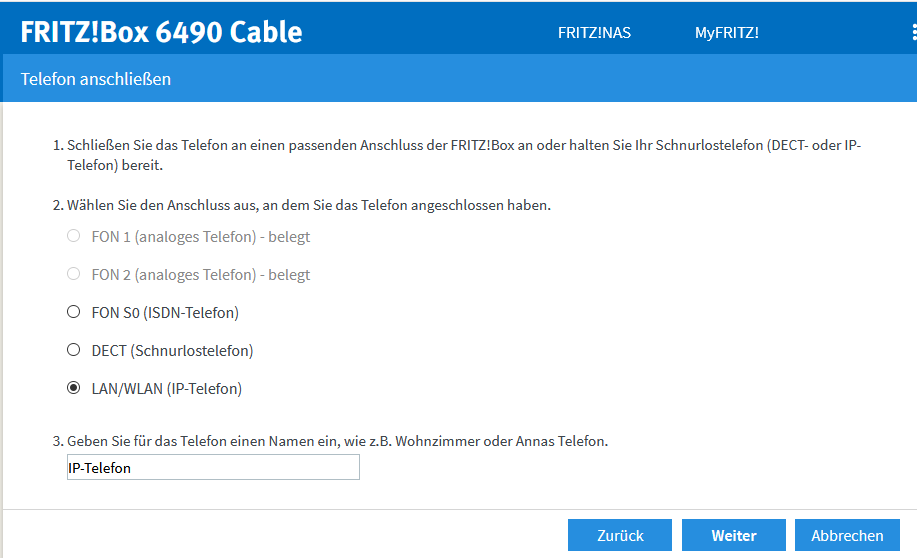Screen dimensions: 917x558
Task: Open the FRITZ!NAS section
Action: (x=594, y=33)
